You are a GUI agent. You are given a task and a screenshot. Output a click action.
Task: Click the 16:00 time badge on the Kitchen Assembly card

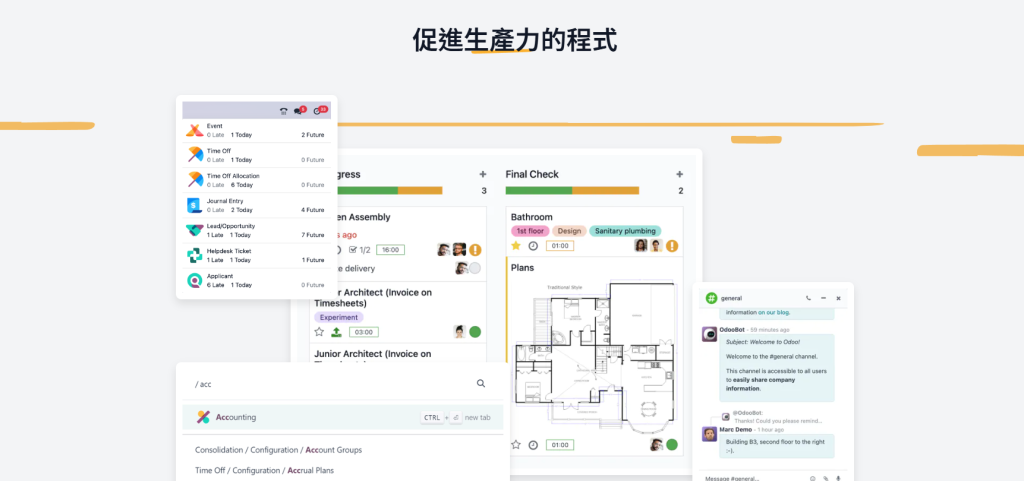391,250
